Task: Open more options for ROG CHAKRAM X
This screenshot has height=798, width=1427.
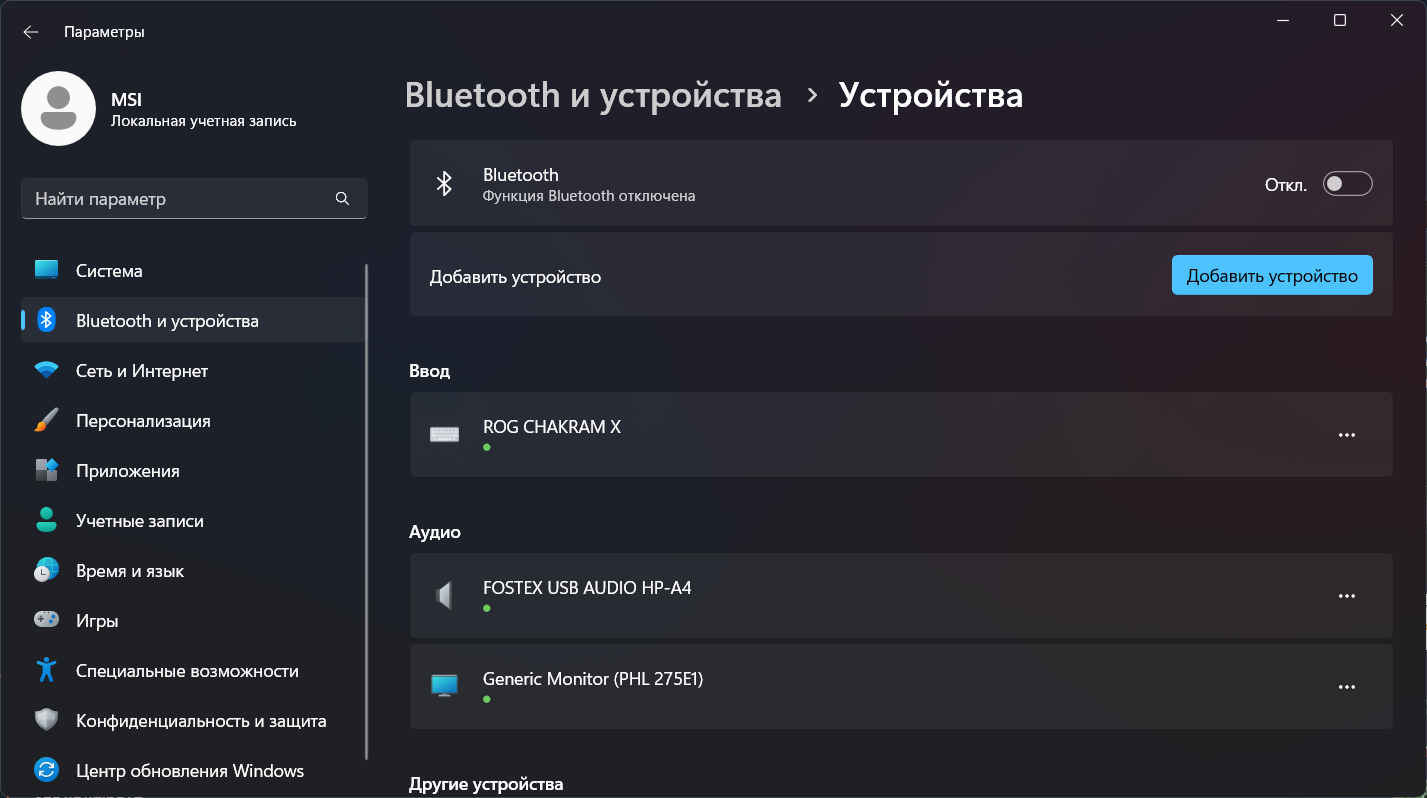Action: click(1347, 435)
